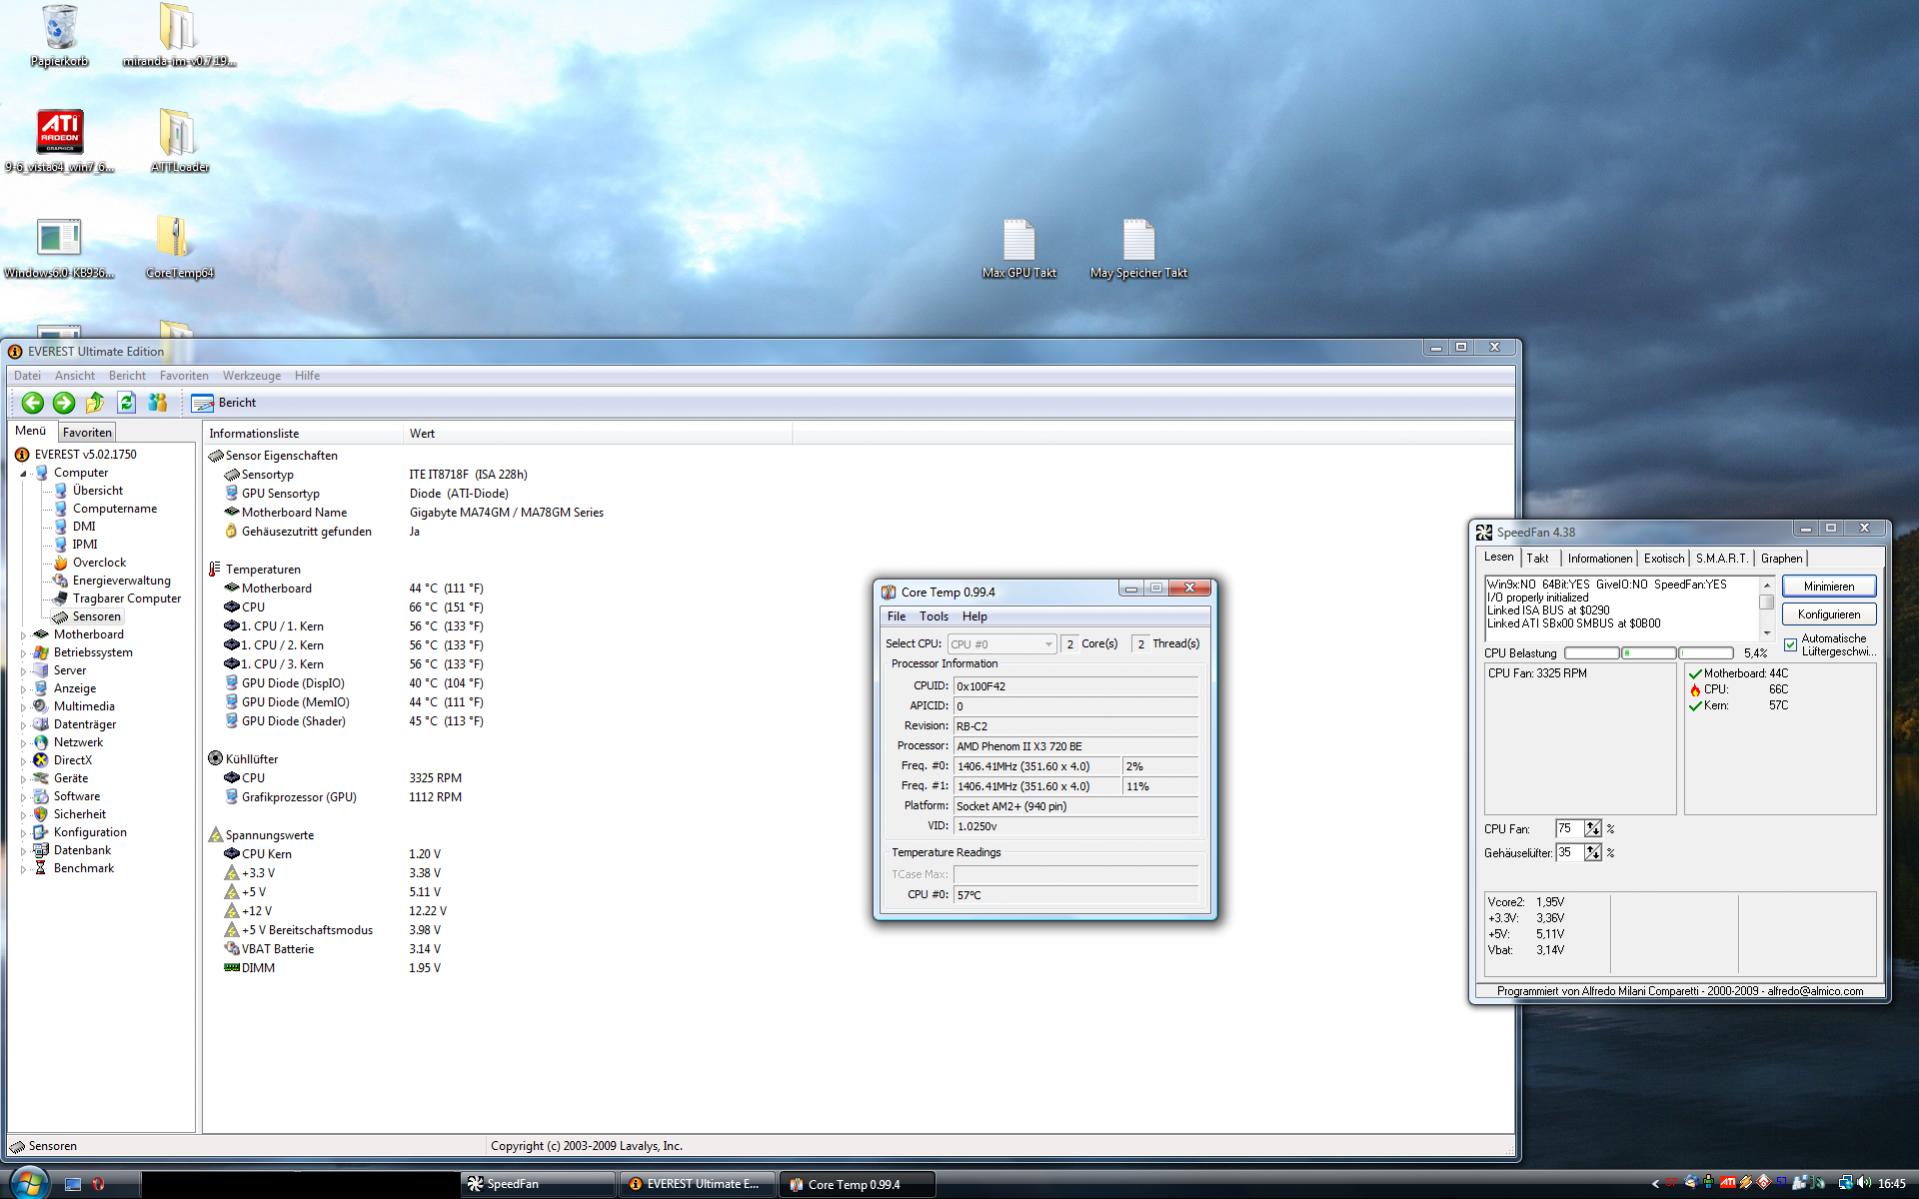1919x1199 pixels.
Task: Select the miranda-im folder on the desktop
Action: tap(179, 36)
